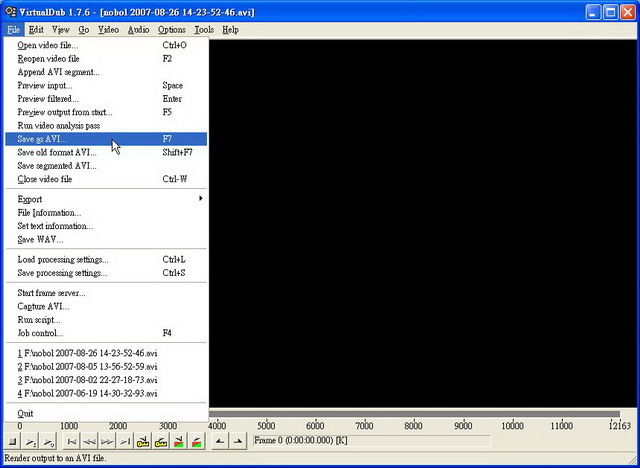Screen dimensions: 640x468
Task: Choose Set text information...
Action: point(106,226)
